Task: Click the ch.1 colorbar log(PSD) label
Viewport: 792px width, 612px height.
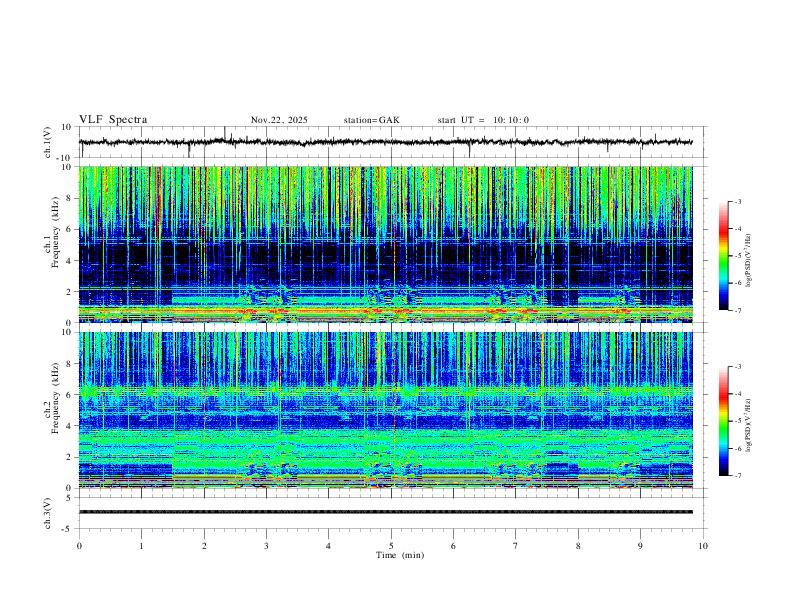Action: pos(748,261)
